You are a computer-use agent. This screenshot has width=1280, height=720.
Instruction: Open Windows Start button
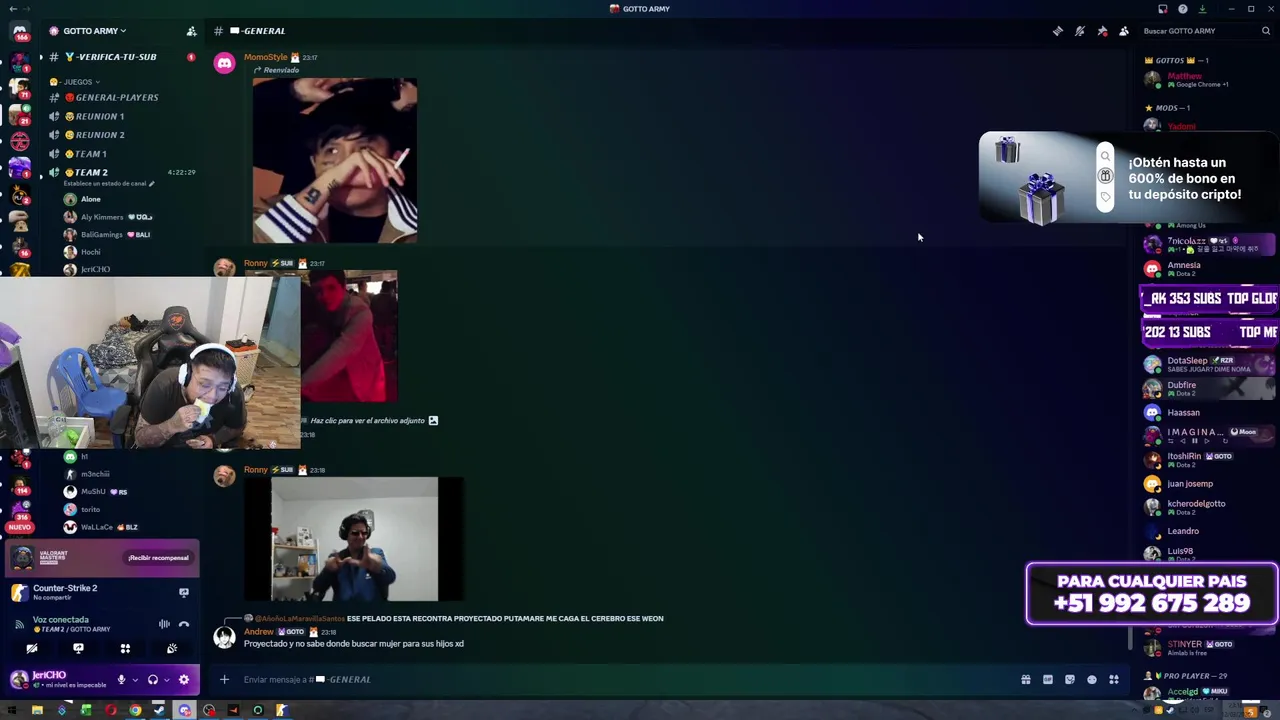[12, 711]
